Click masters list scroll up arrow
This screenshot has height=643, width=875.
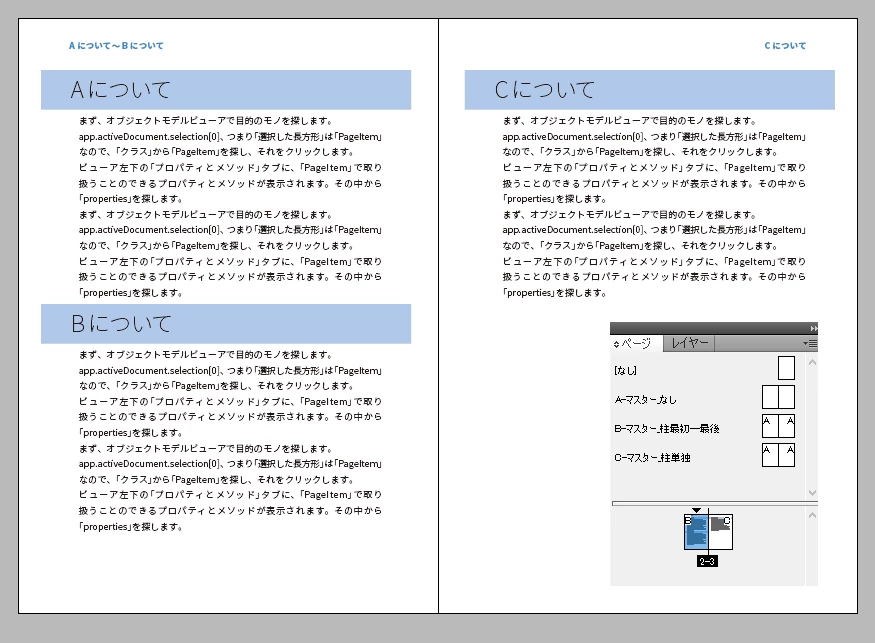coord(812,363)
